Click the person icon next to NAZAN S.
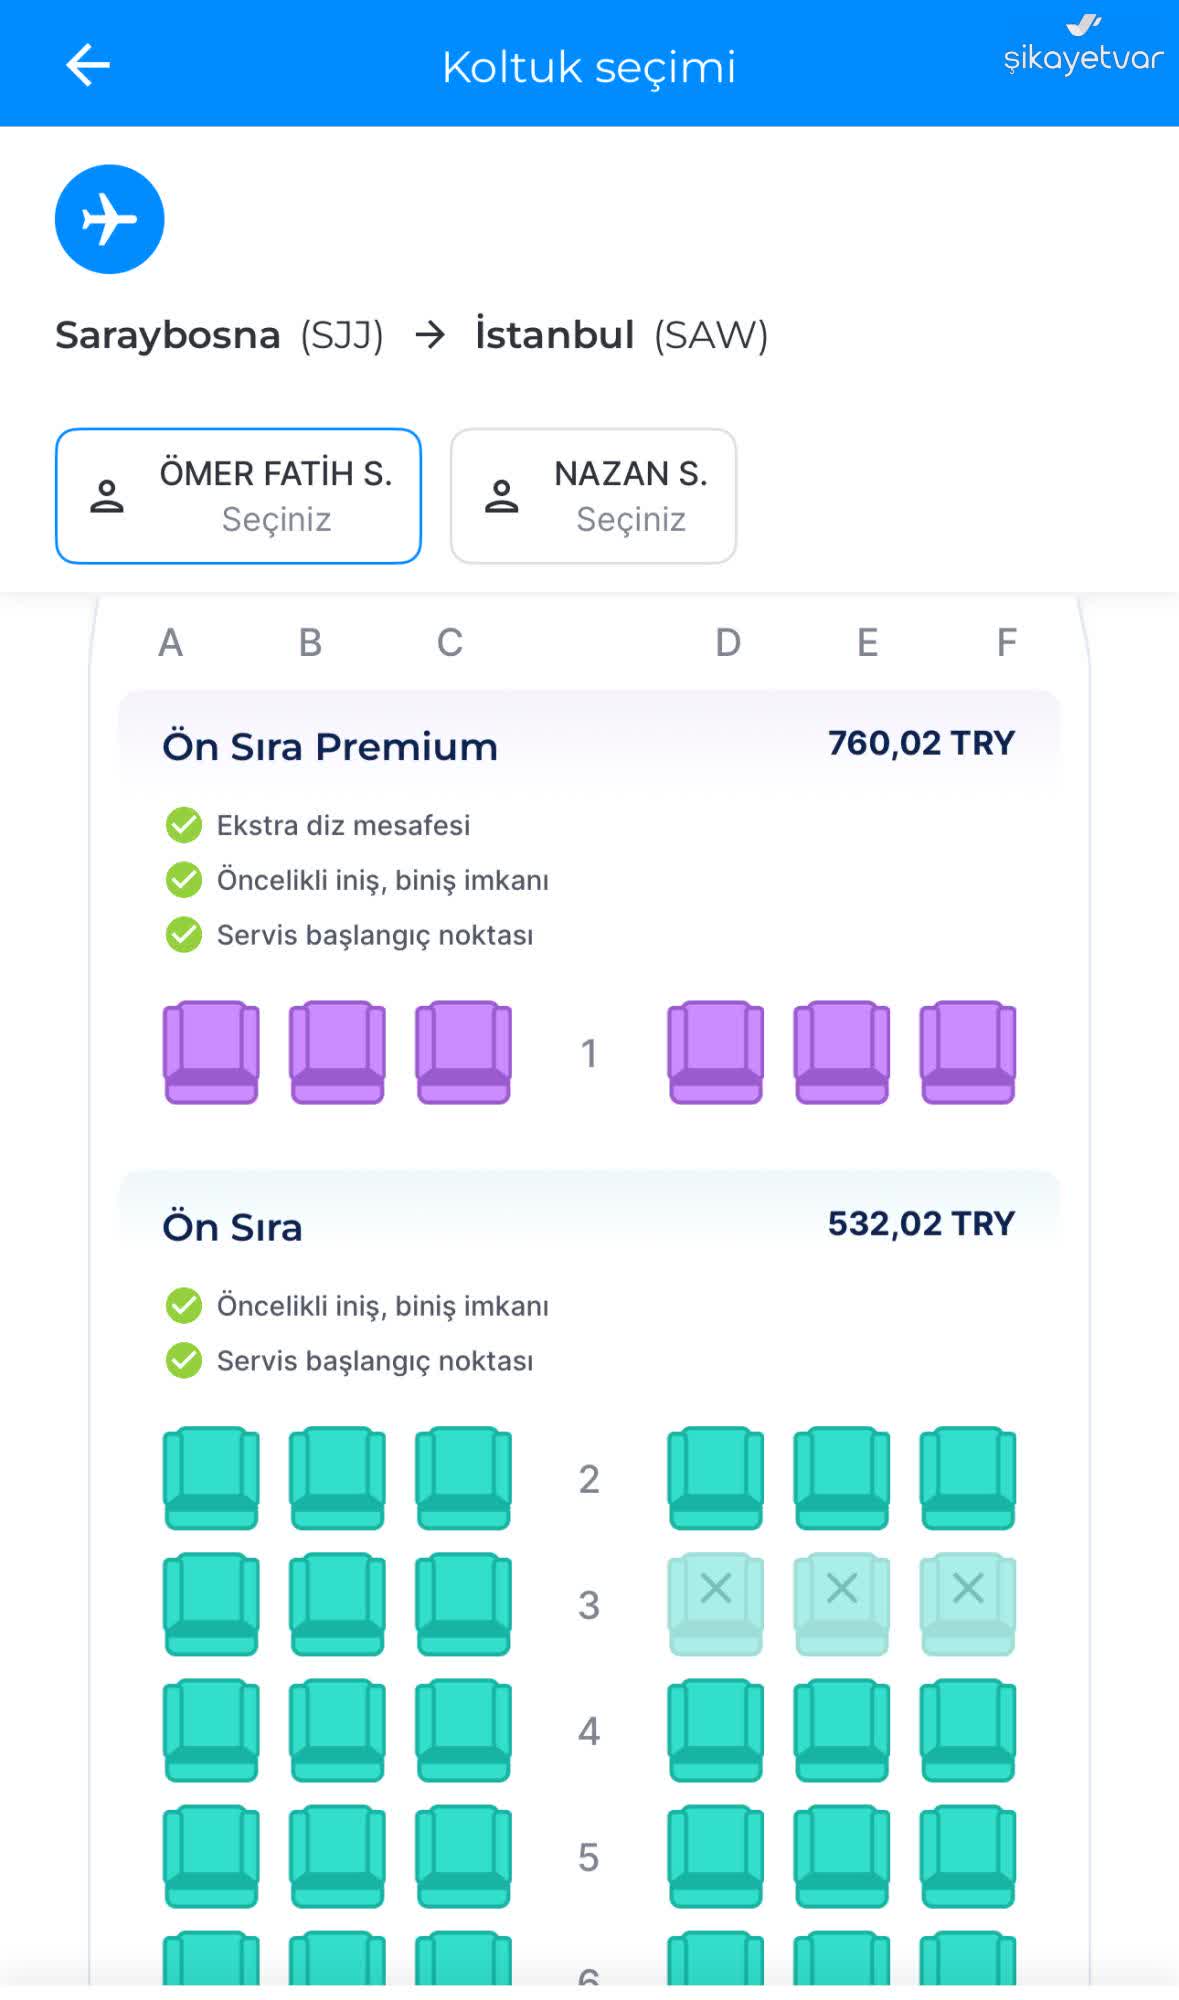The height and width of the screenshot is (2000, 1179). pos(503,495)
